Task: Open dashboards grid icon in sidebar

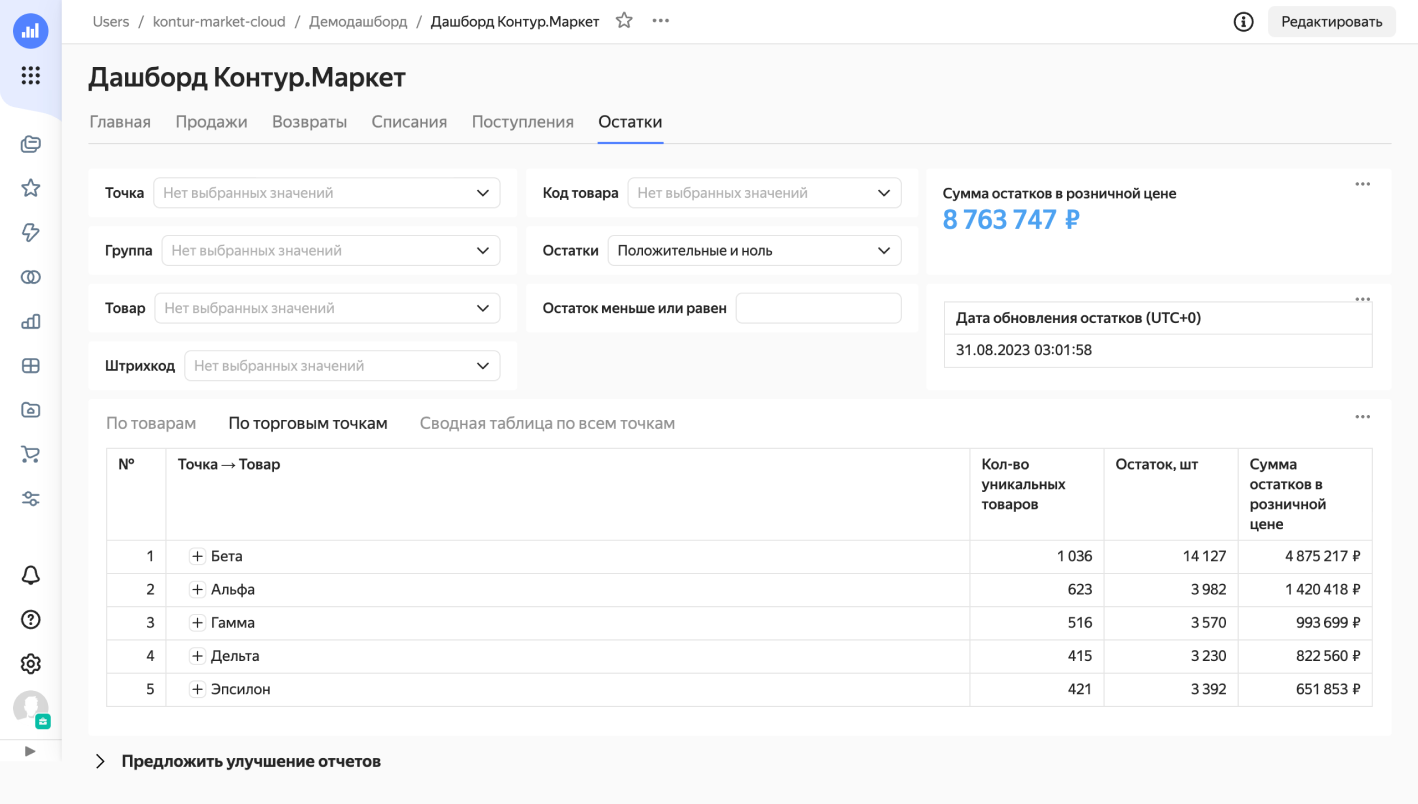Action: pyautogui.click(x=30, y=365)
